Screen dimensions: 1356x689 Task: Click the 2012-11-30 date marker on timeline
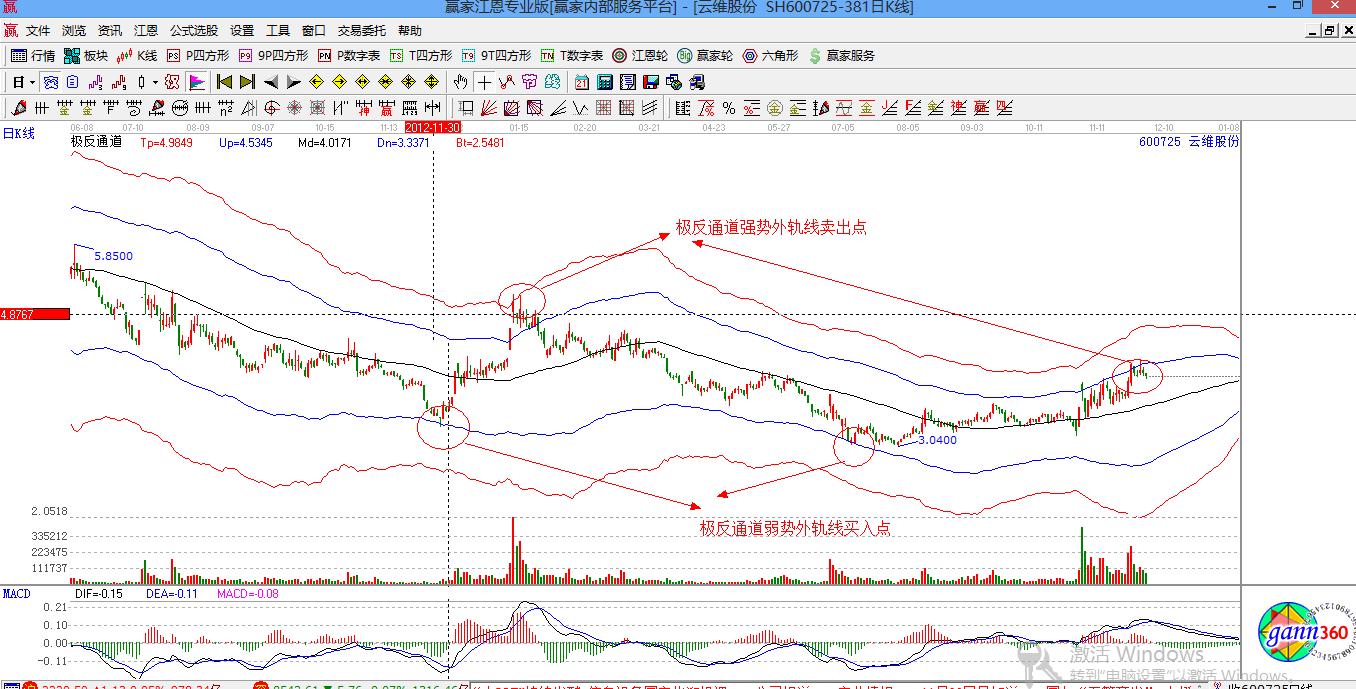click(433, 128)
